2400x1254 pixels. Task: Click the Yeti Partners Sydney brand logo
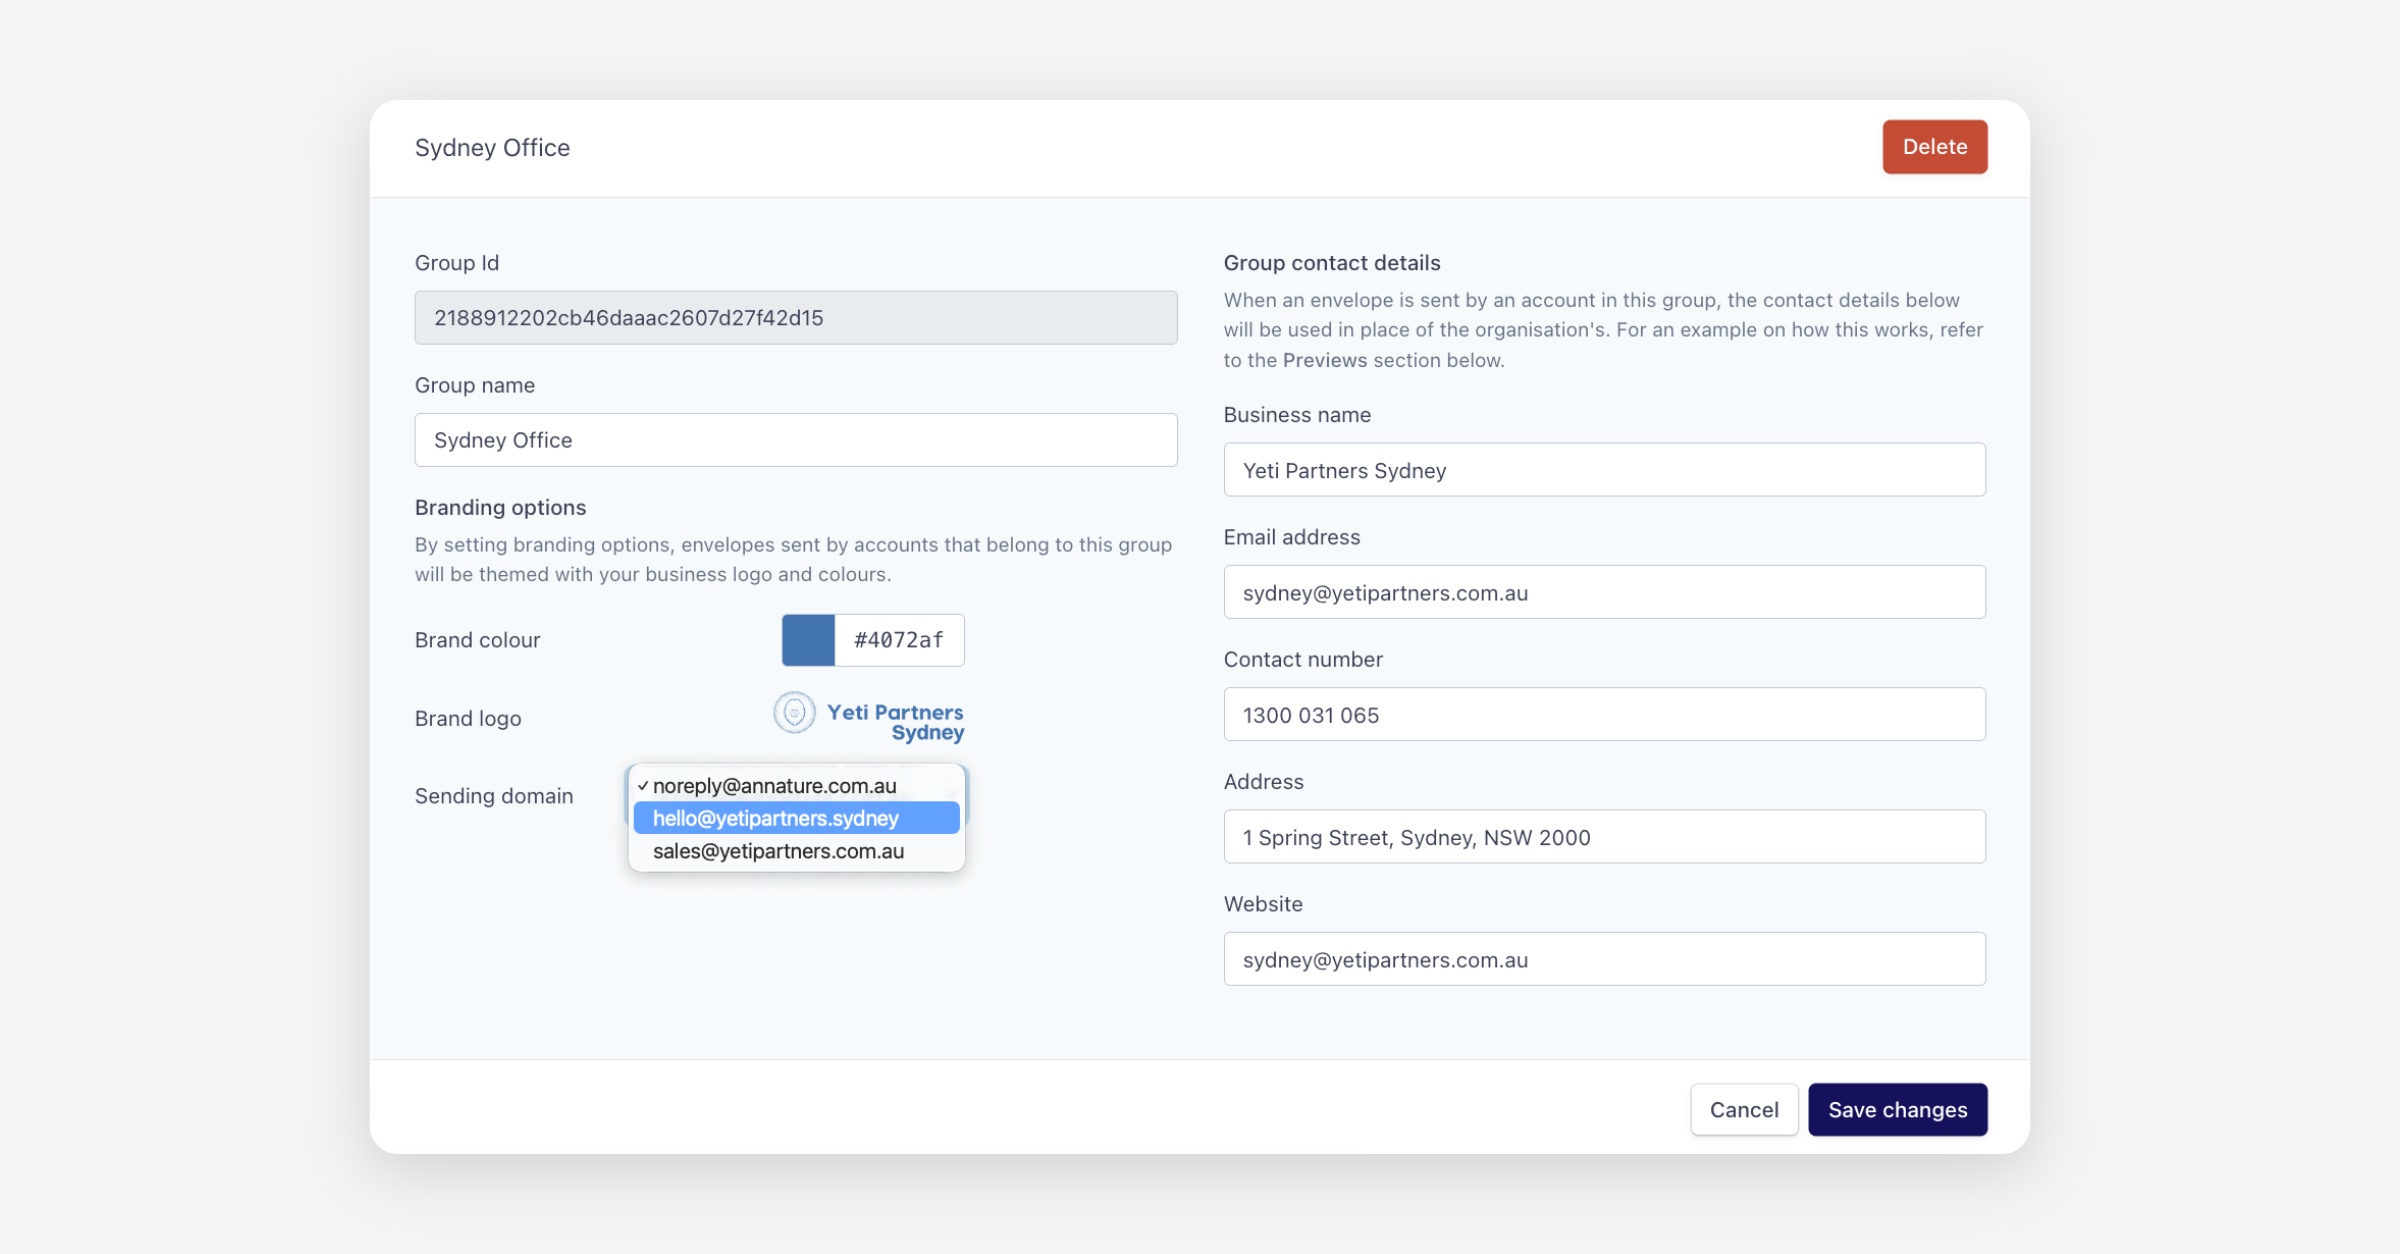[869, 718]
